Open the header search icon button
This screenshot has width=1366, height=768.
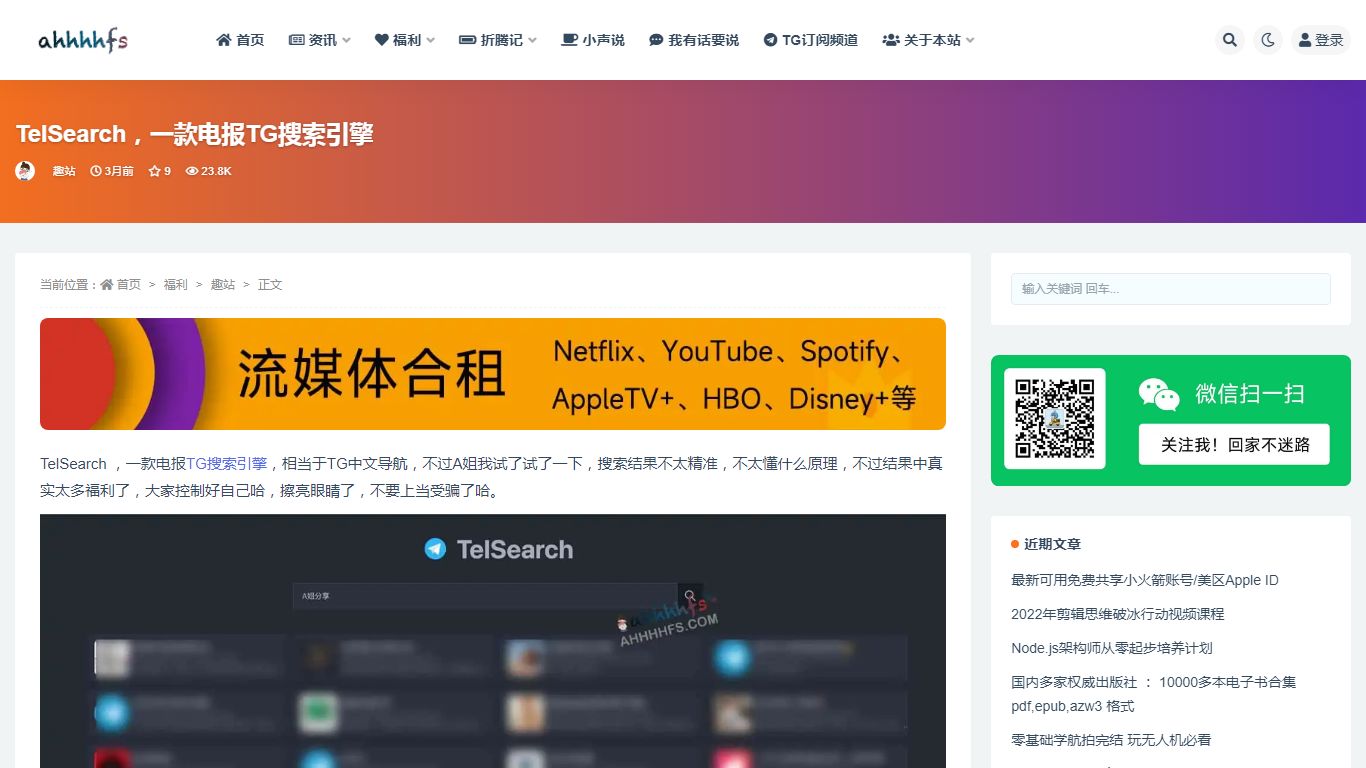1230,40
